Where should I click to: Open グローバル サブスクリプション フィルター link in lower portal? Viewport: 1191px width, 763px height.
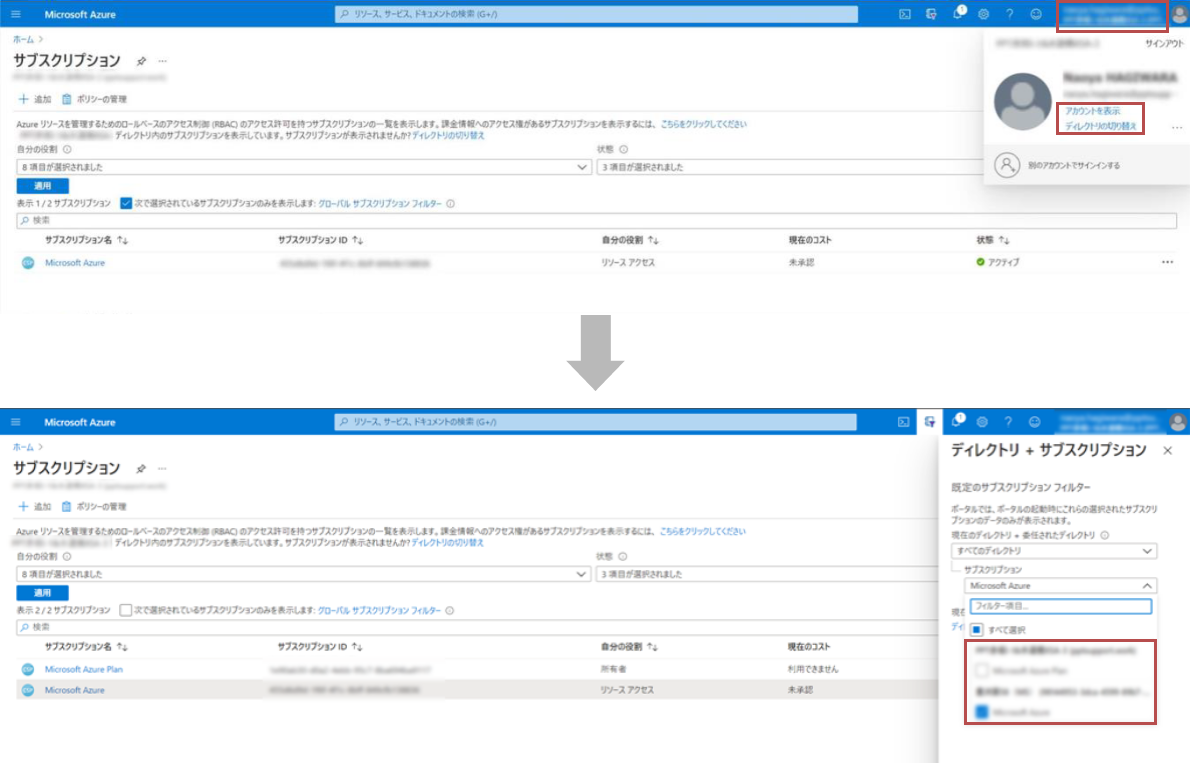[x=379, y=610]
